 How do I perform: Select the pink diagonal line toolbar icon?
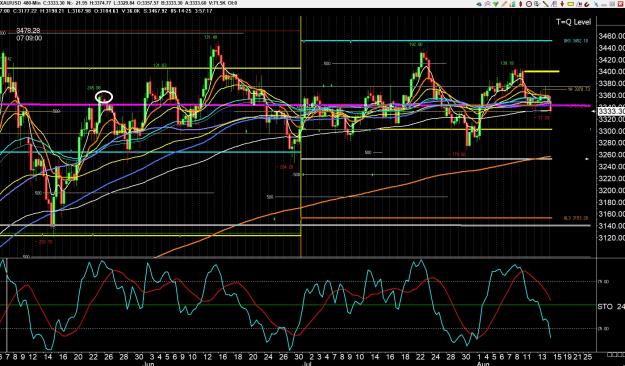[x=504, y=4]
